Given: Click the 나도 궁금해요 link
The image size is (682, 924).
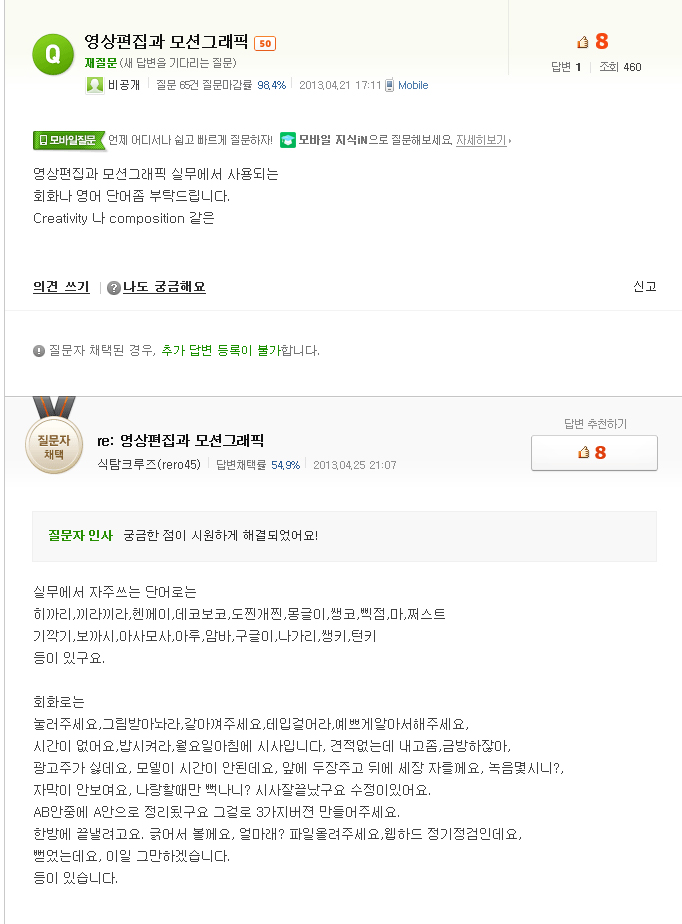Looking at the screenshot, I should point(164,287).
